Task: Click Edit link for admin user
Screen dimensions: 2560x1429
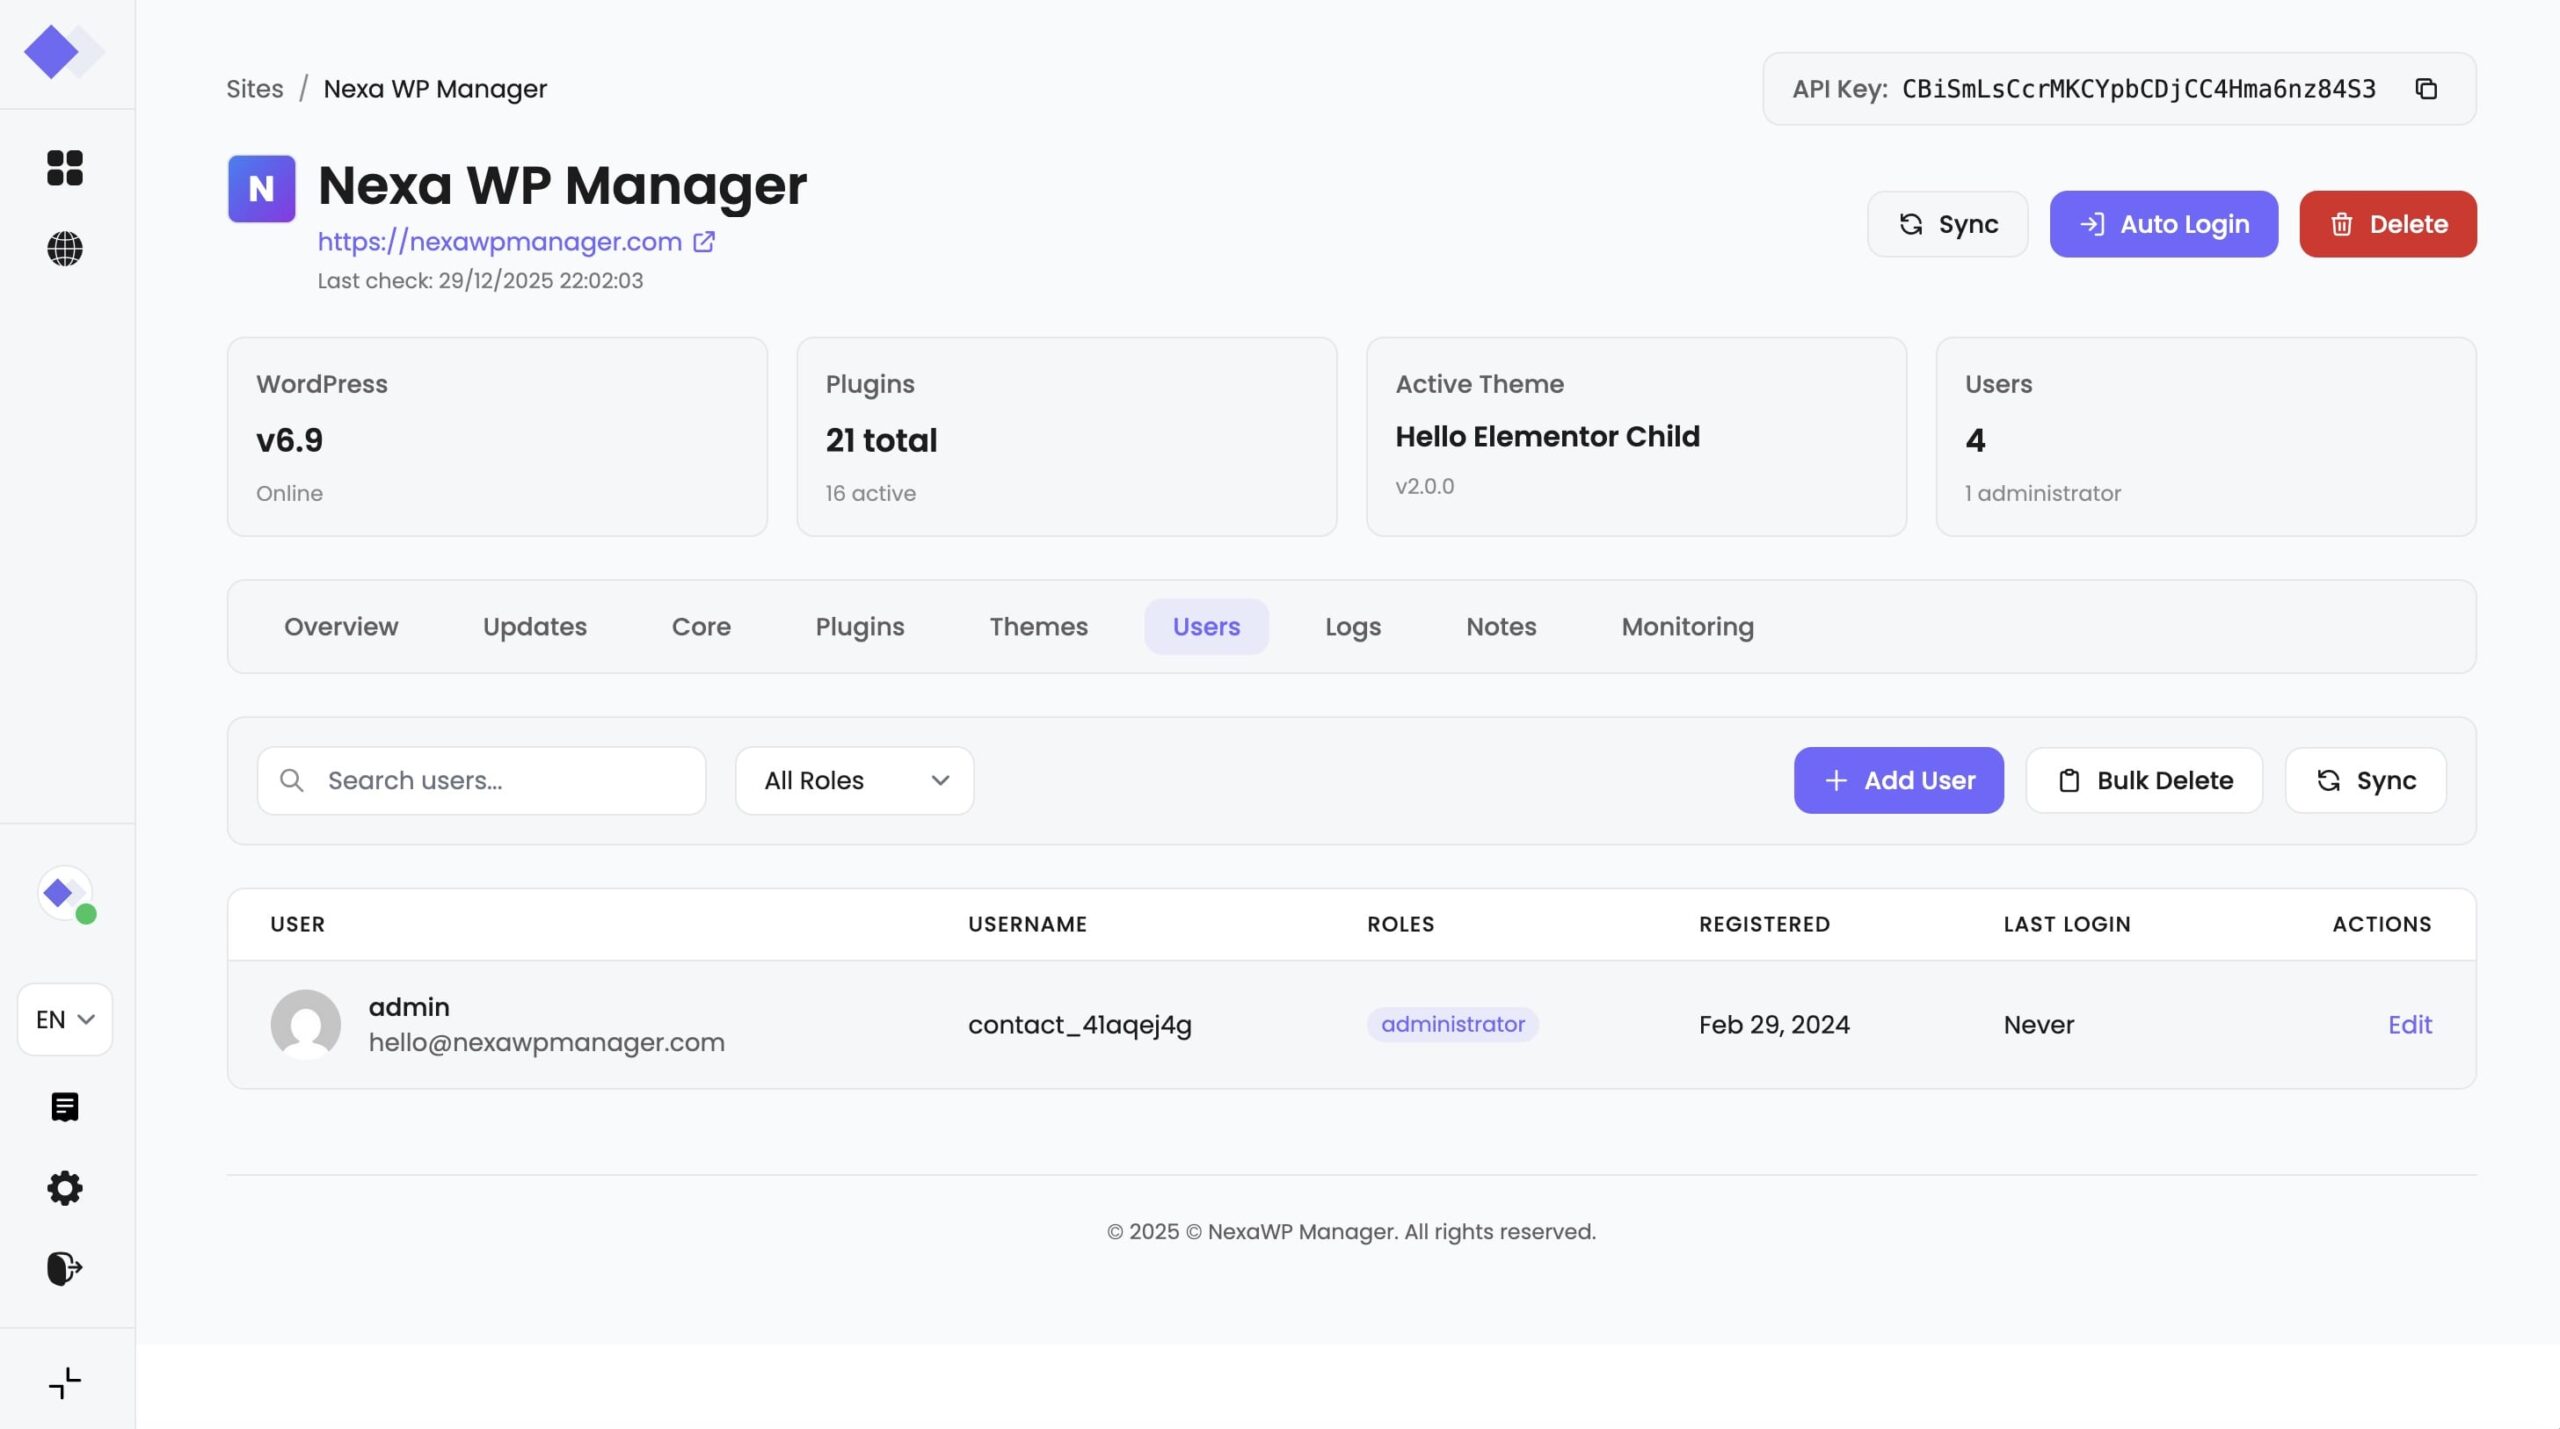Action: (2409, 1025)
